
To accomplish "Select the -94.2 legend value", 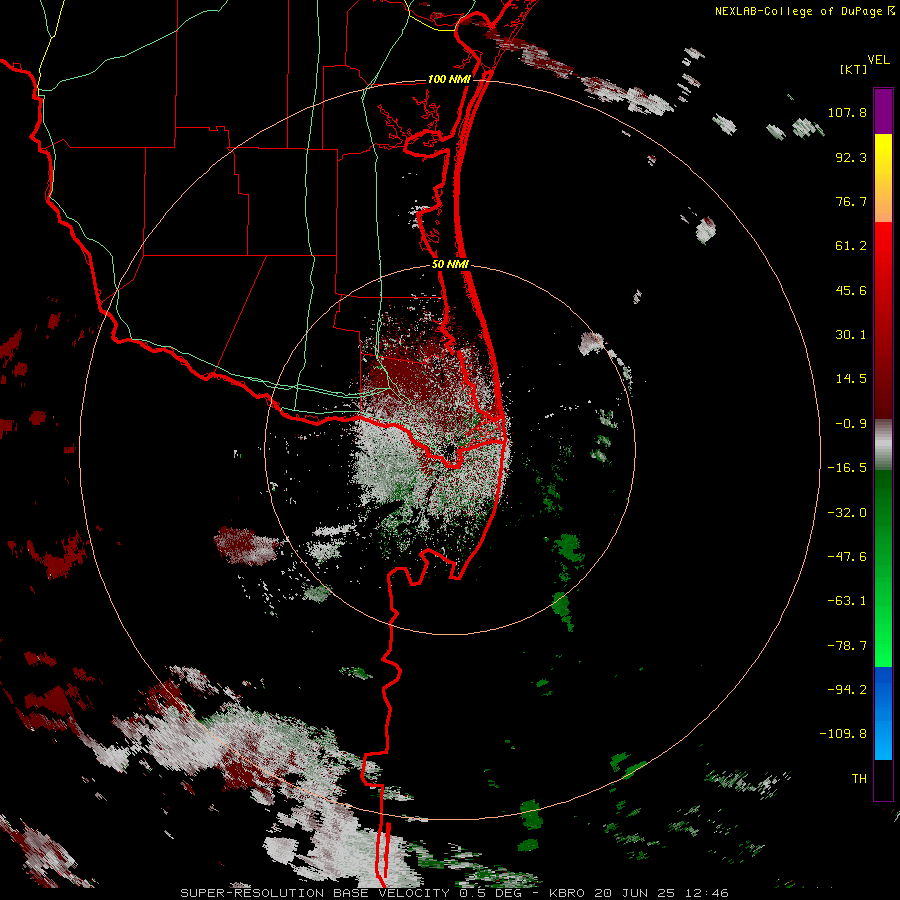I will tap(847, 690).
